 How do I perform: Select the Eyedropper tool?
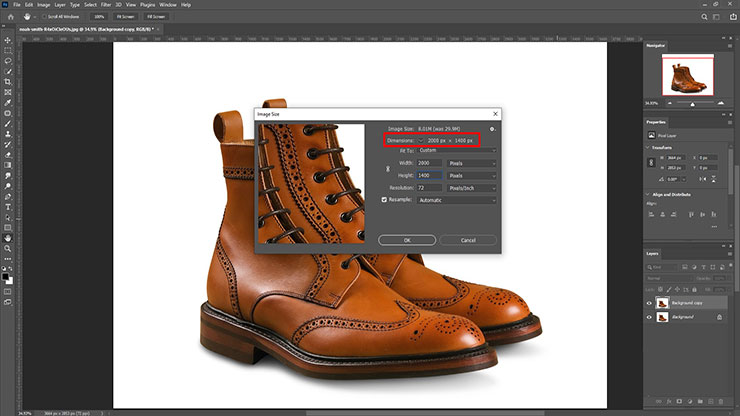[8, 102]
